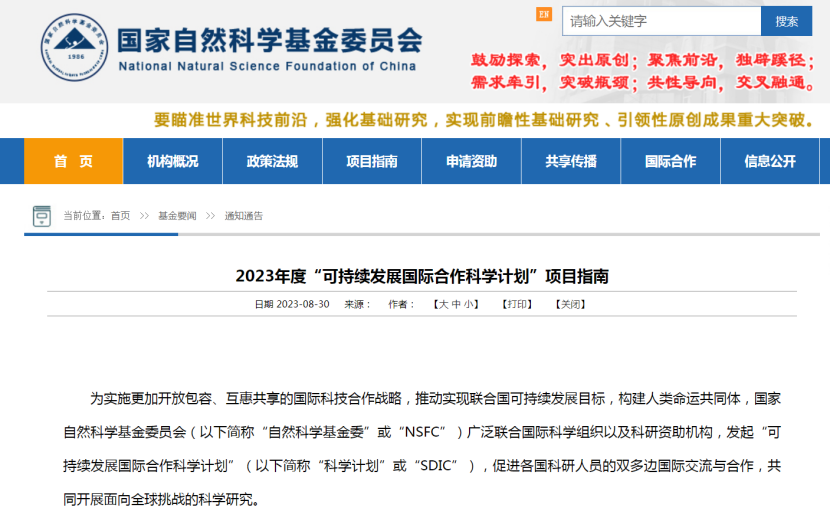This screenshot has width=831, height=511.
Task: Select the 信息公开 navigation item
Action: coord(770,161)
